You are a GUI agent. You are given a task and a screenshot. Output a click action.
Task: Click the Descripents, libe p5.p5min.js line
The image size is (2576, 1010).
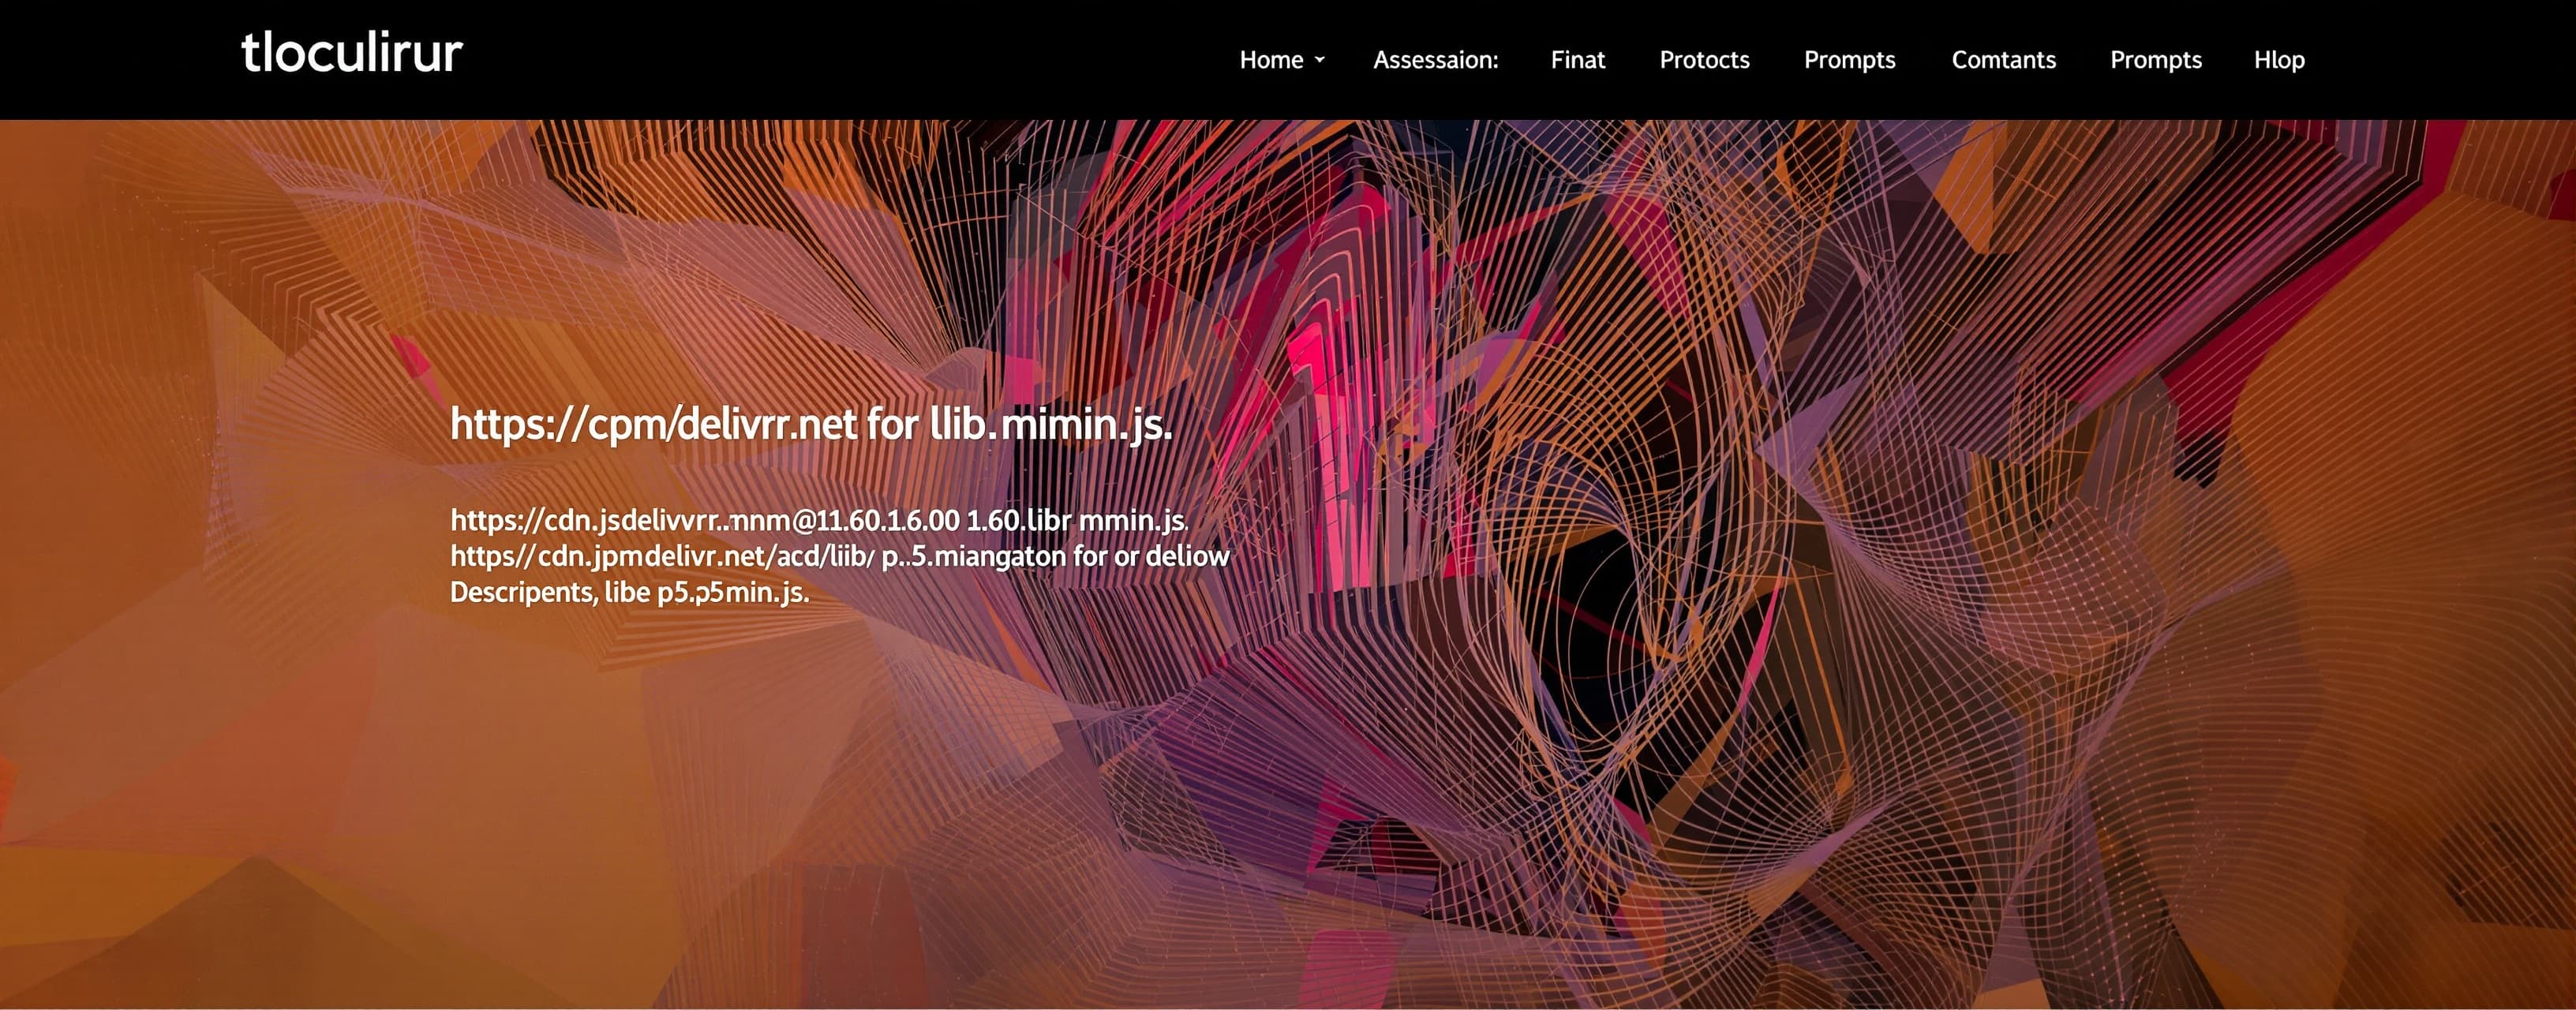click(629, 592)
